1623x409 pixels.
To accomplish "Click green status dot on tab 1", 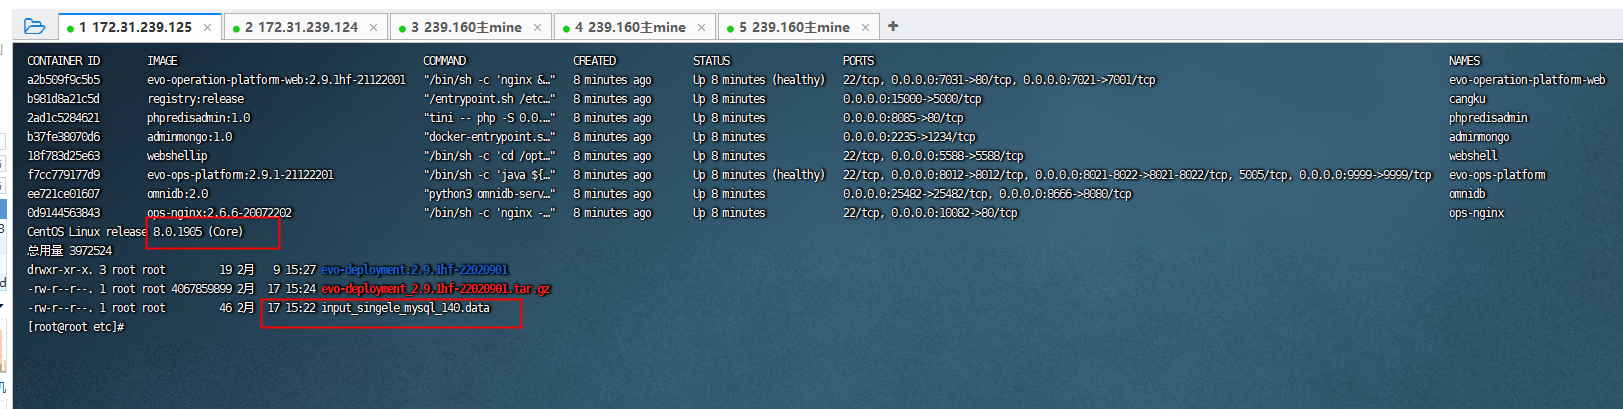I will point(70,28).
